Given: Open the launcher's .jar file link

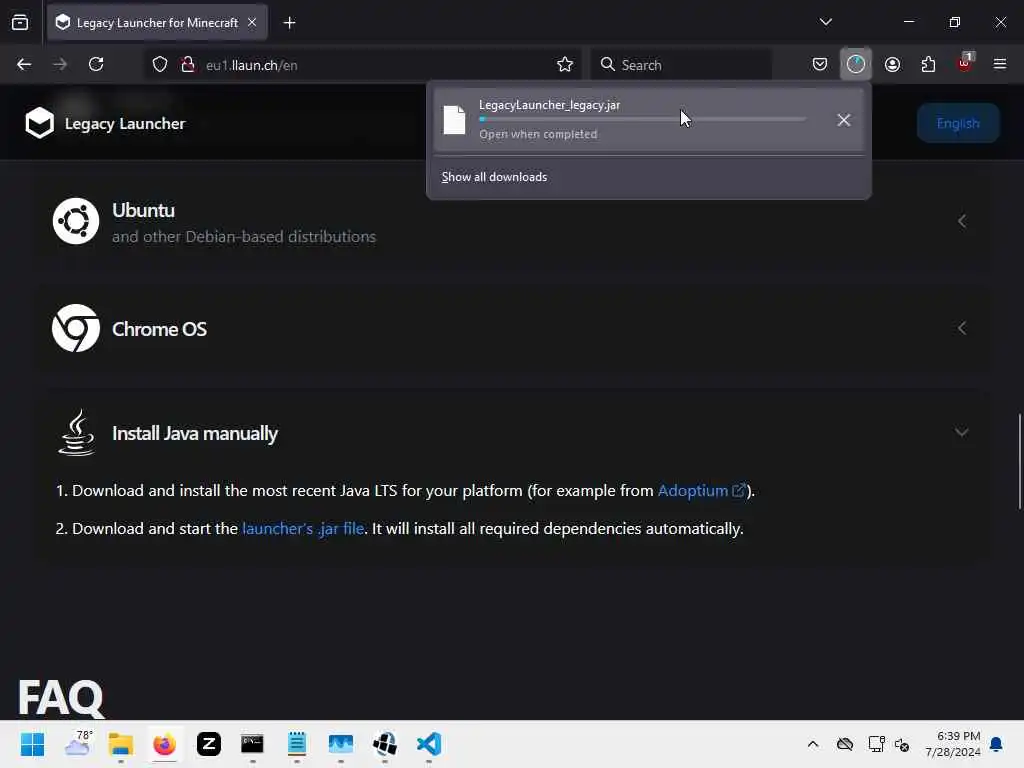Looking at the screenshot, I should tap(303, 528).
